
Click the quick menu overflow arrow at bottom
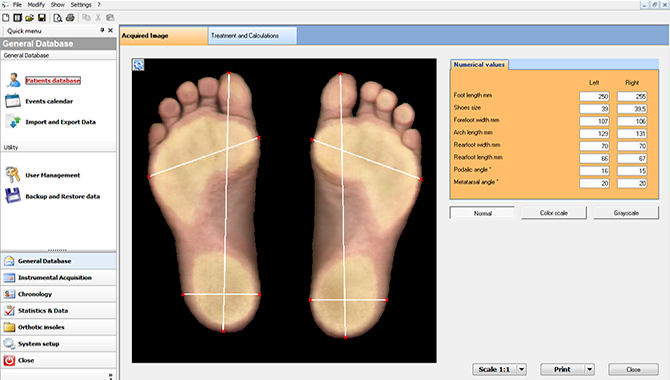tap(111, 376)
